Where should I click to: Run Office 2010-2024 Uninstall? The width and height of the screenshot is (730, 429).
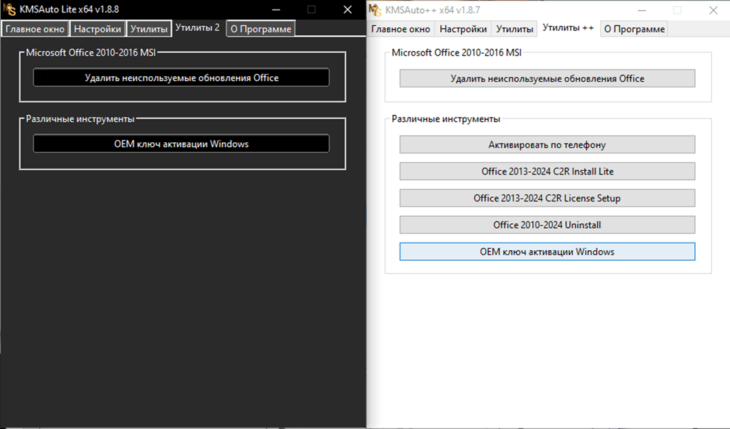pyautogui.click(x=547, y=225)
